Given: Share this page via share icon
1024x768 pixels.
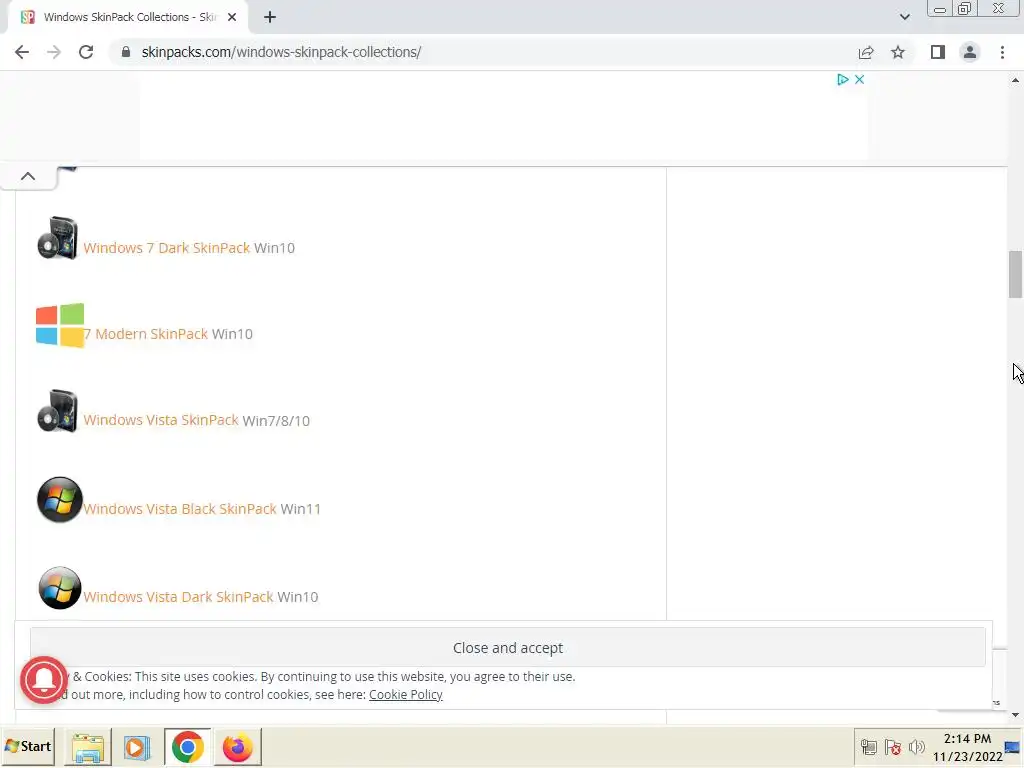Looking at the screenshot, I should tap(866, 52).
